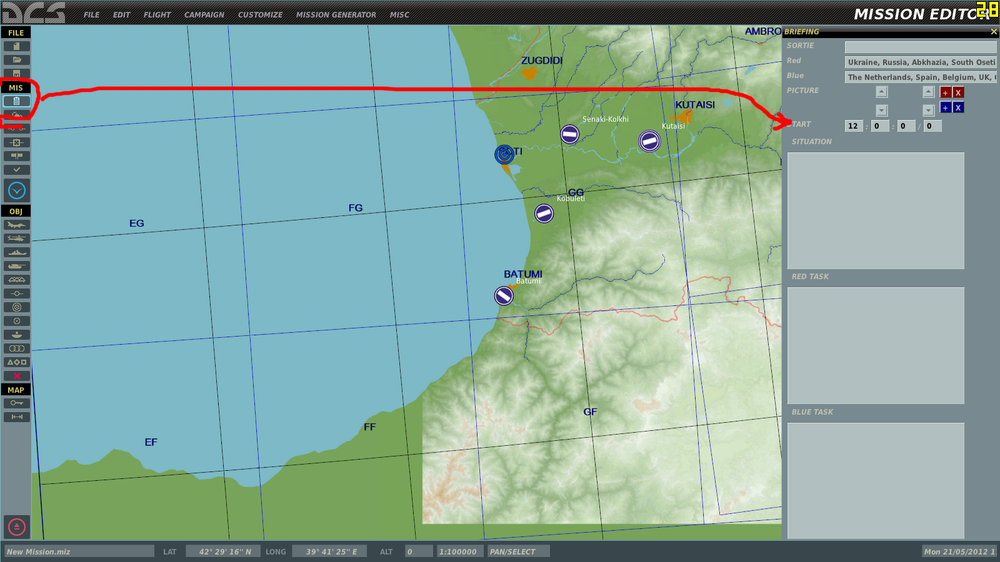The height and width of the screenshot is (562, 1000).
Task: Click the New Mission file icon
Action: [x=17, y=46]
